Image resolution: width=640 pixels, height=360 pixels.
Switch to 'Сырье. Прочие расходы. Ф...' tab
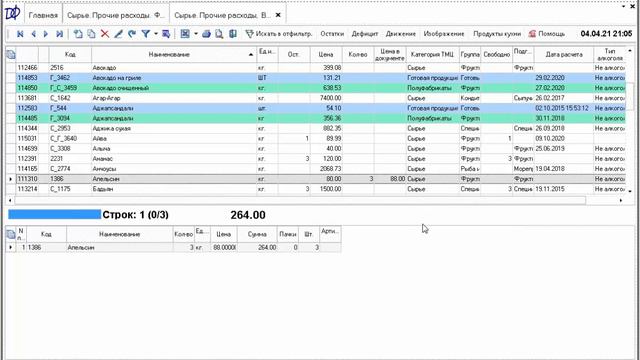tap(116, 15)
